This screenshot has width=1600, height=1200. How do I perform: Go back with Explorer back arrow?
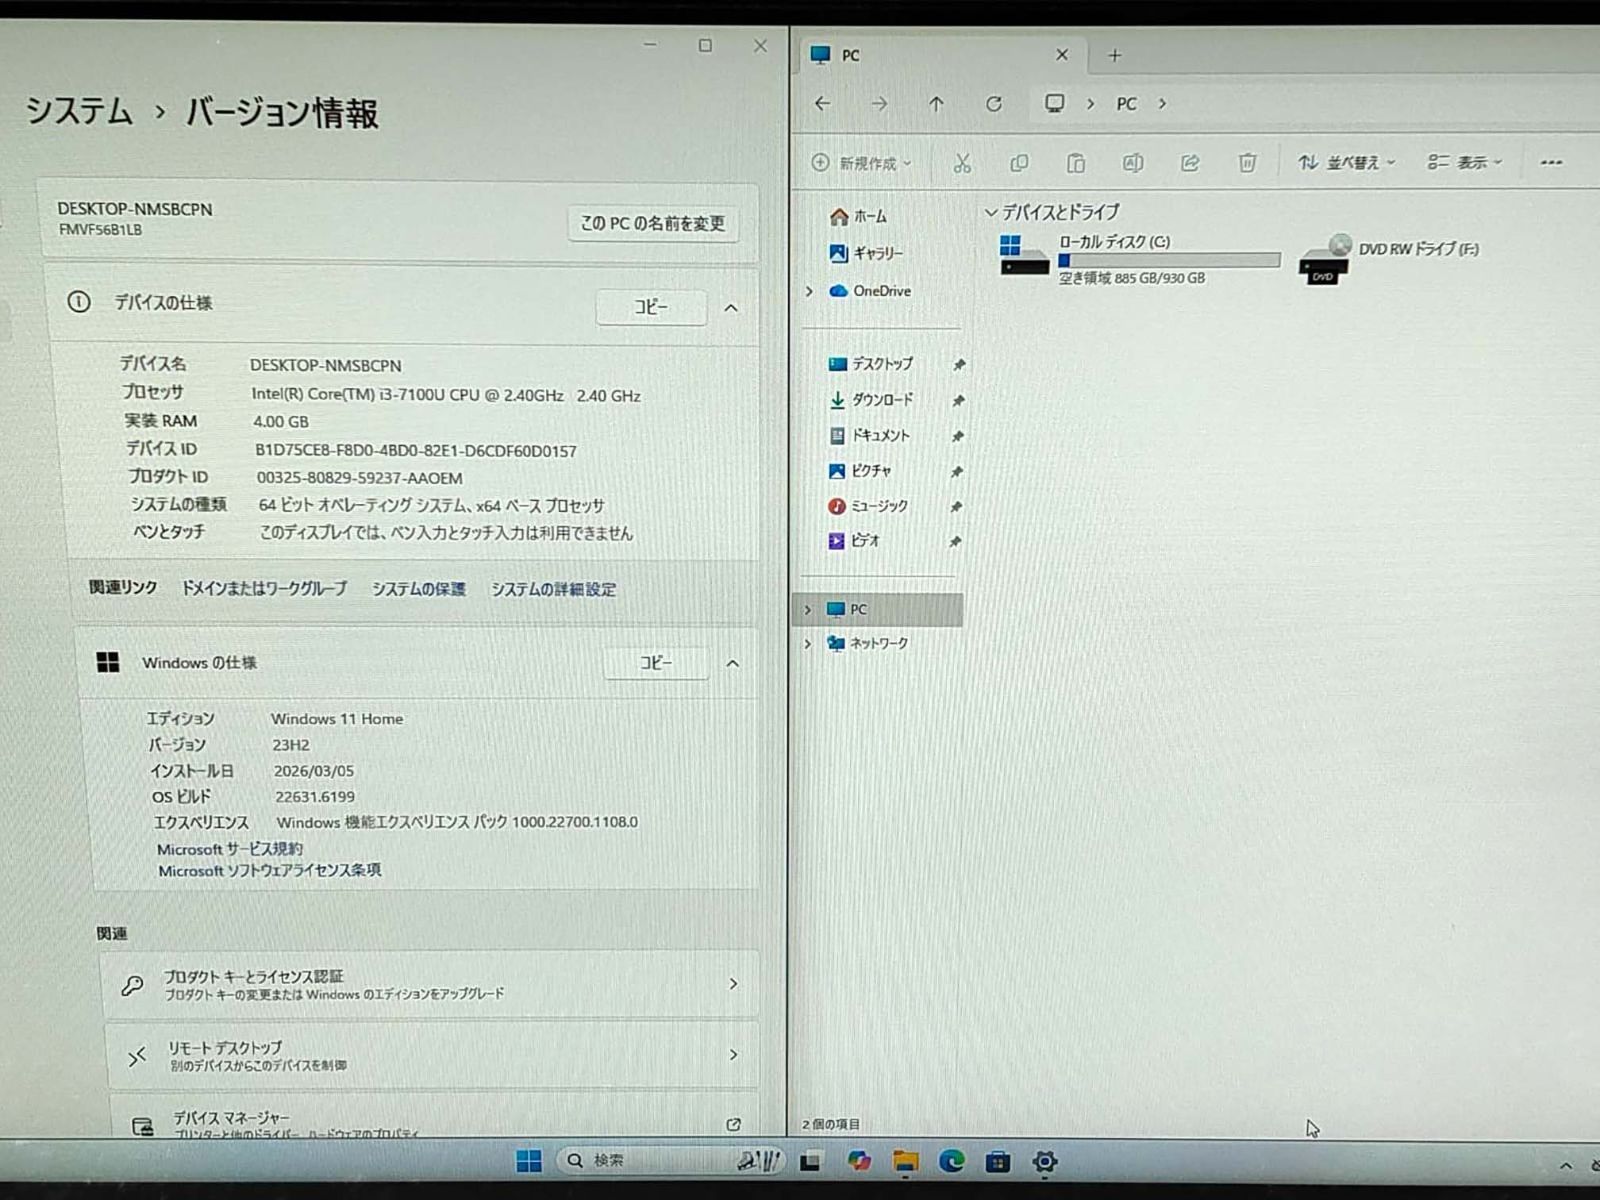pyautogui.click(x=822, y=104)
